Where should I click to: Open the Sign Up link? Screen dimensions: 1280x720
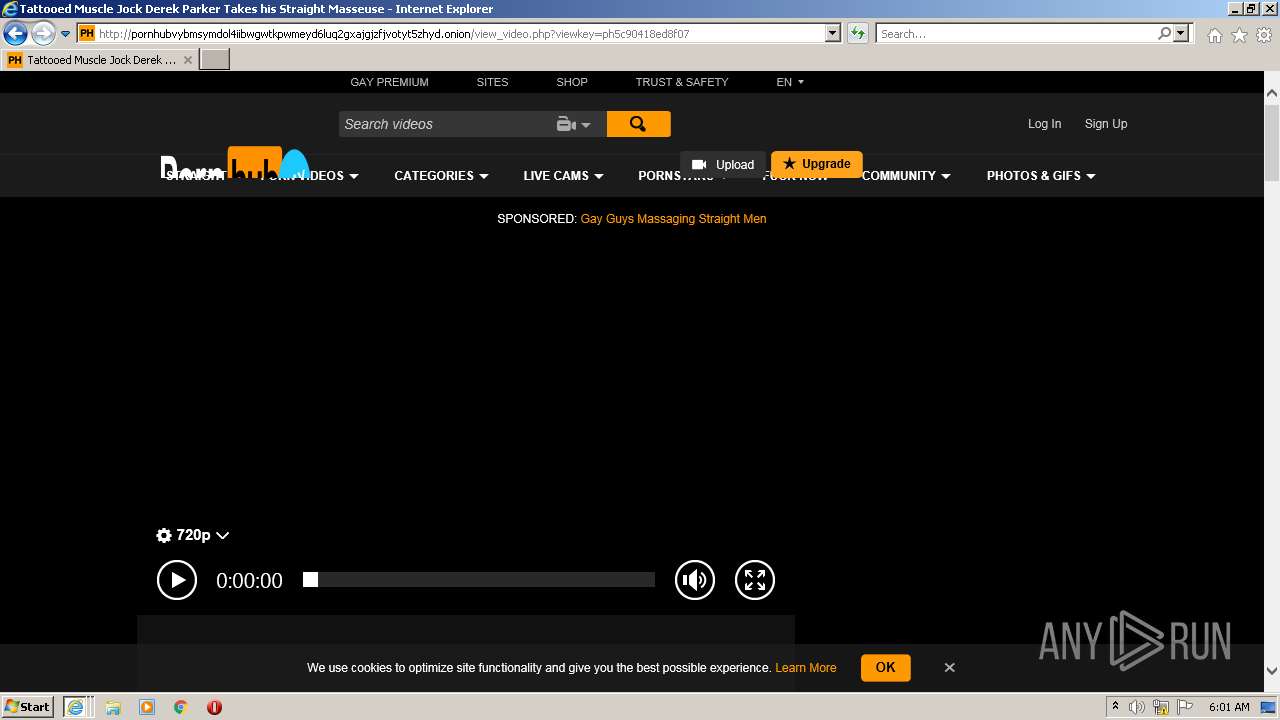tap(1106, 124)
